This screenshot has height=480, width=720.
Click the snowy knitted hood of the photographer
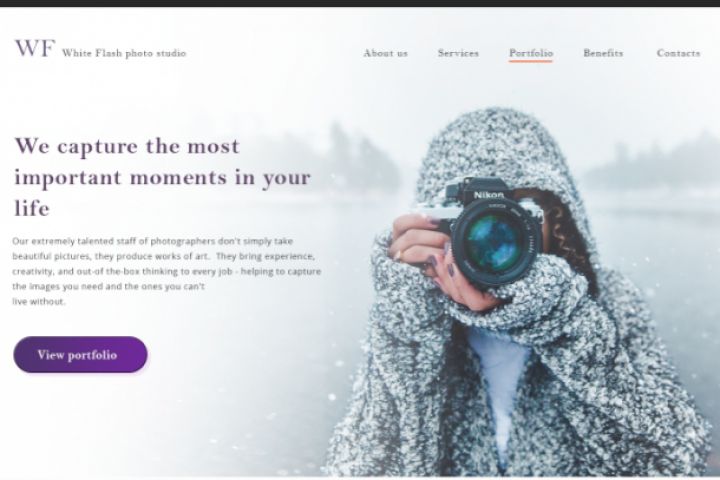coord(496,147)
